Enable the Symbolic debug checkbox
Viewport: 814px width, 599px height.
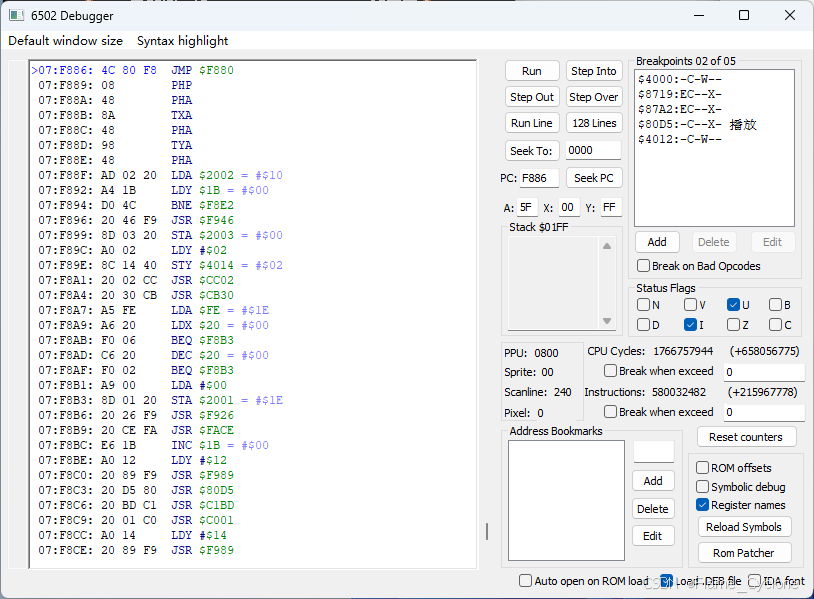tap(702, 486)
